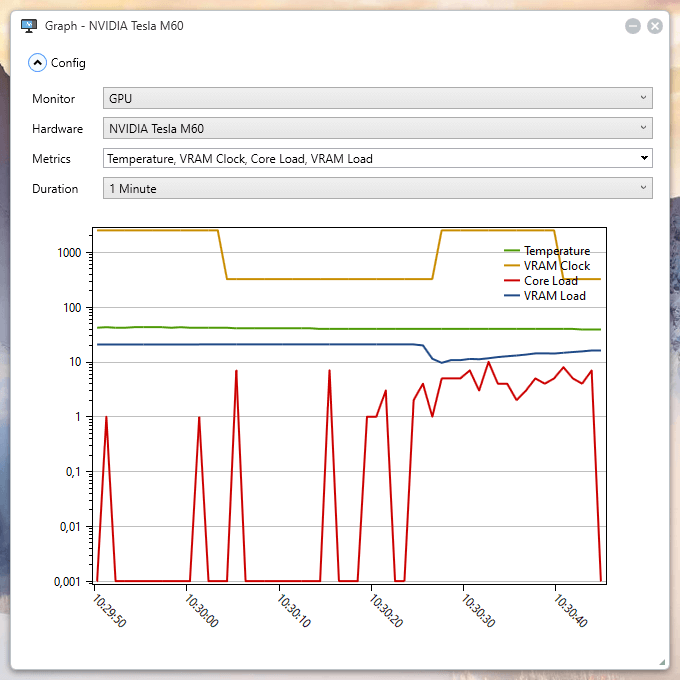This screenshot has width=680, height=680.
Task: Open the Monitor GPU dropdown
Action: (x=377, y=98)
